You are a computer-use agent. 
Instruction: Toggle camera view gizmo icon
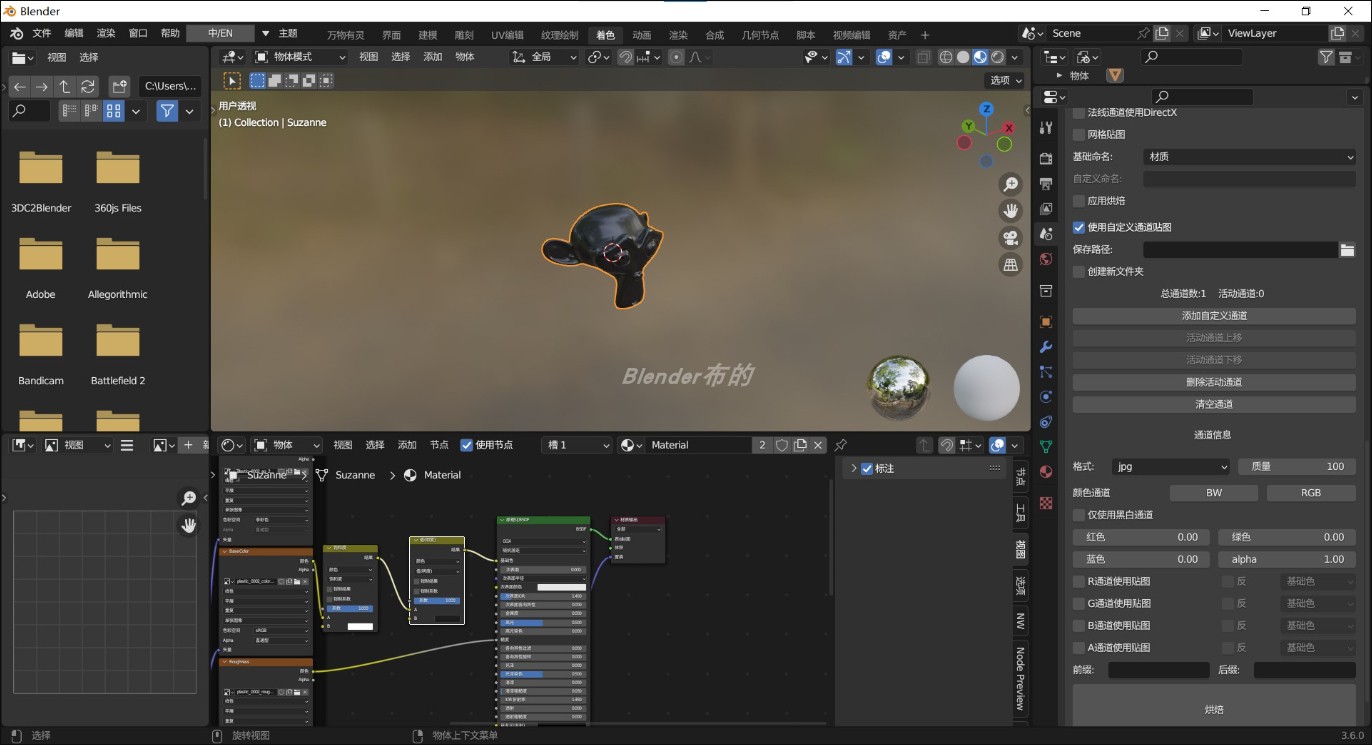click(x=1011, y=238)
